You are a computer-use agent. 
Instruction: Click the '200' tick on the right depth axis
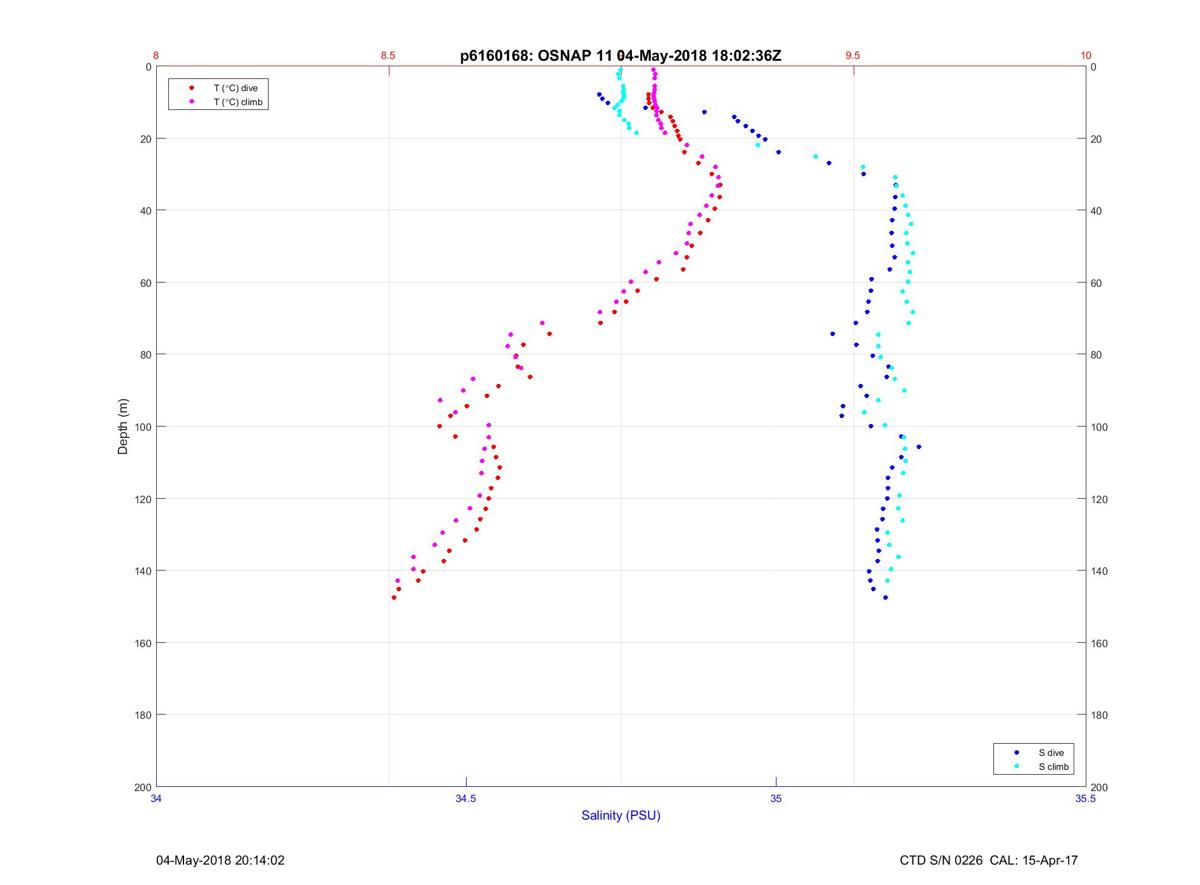click(1100, 787)
